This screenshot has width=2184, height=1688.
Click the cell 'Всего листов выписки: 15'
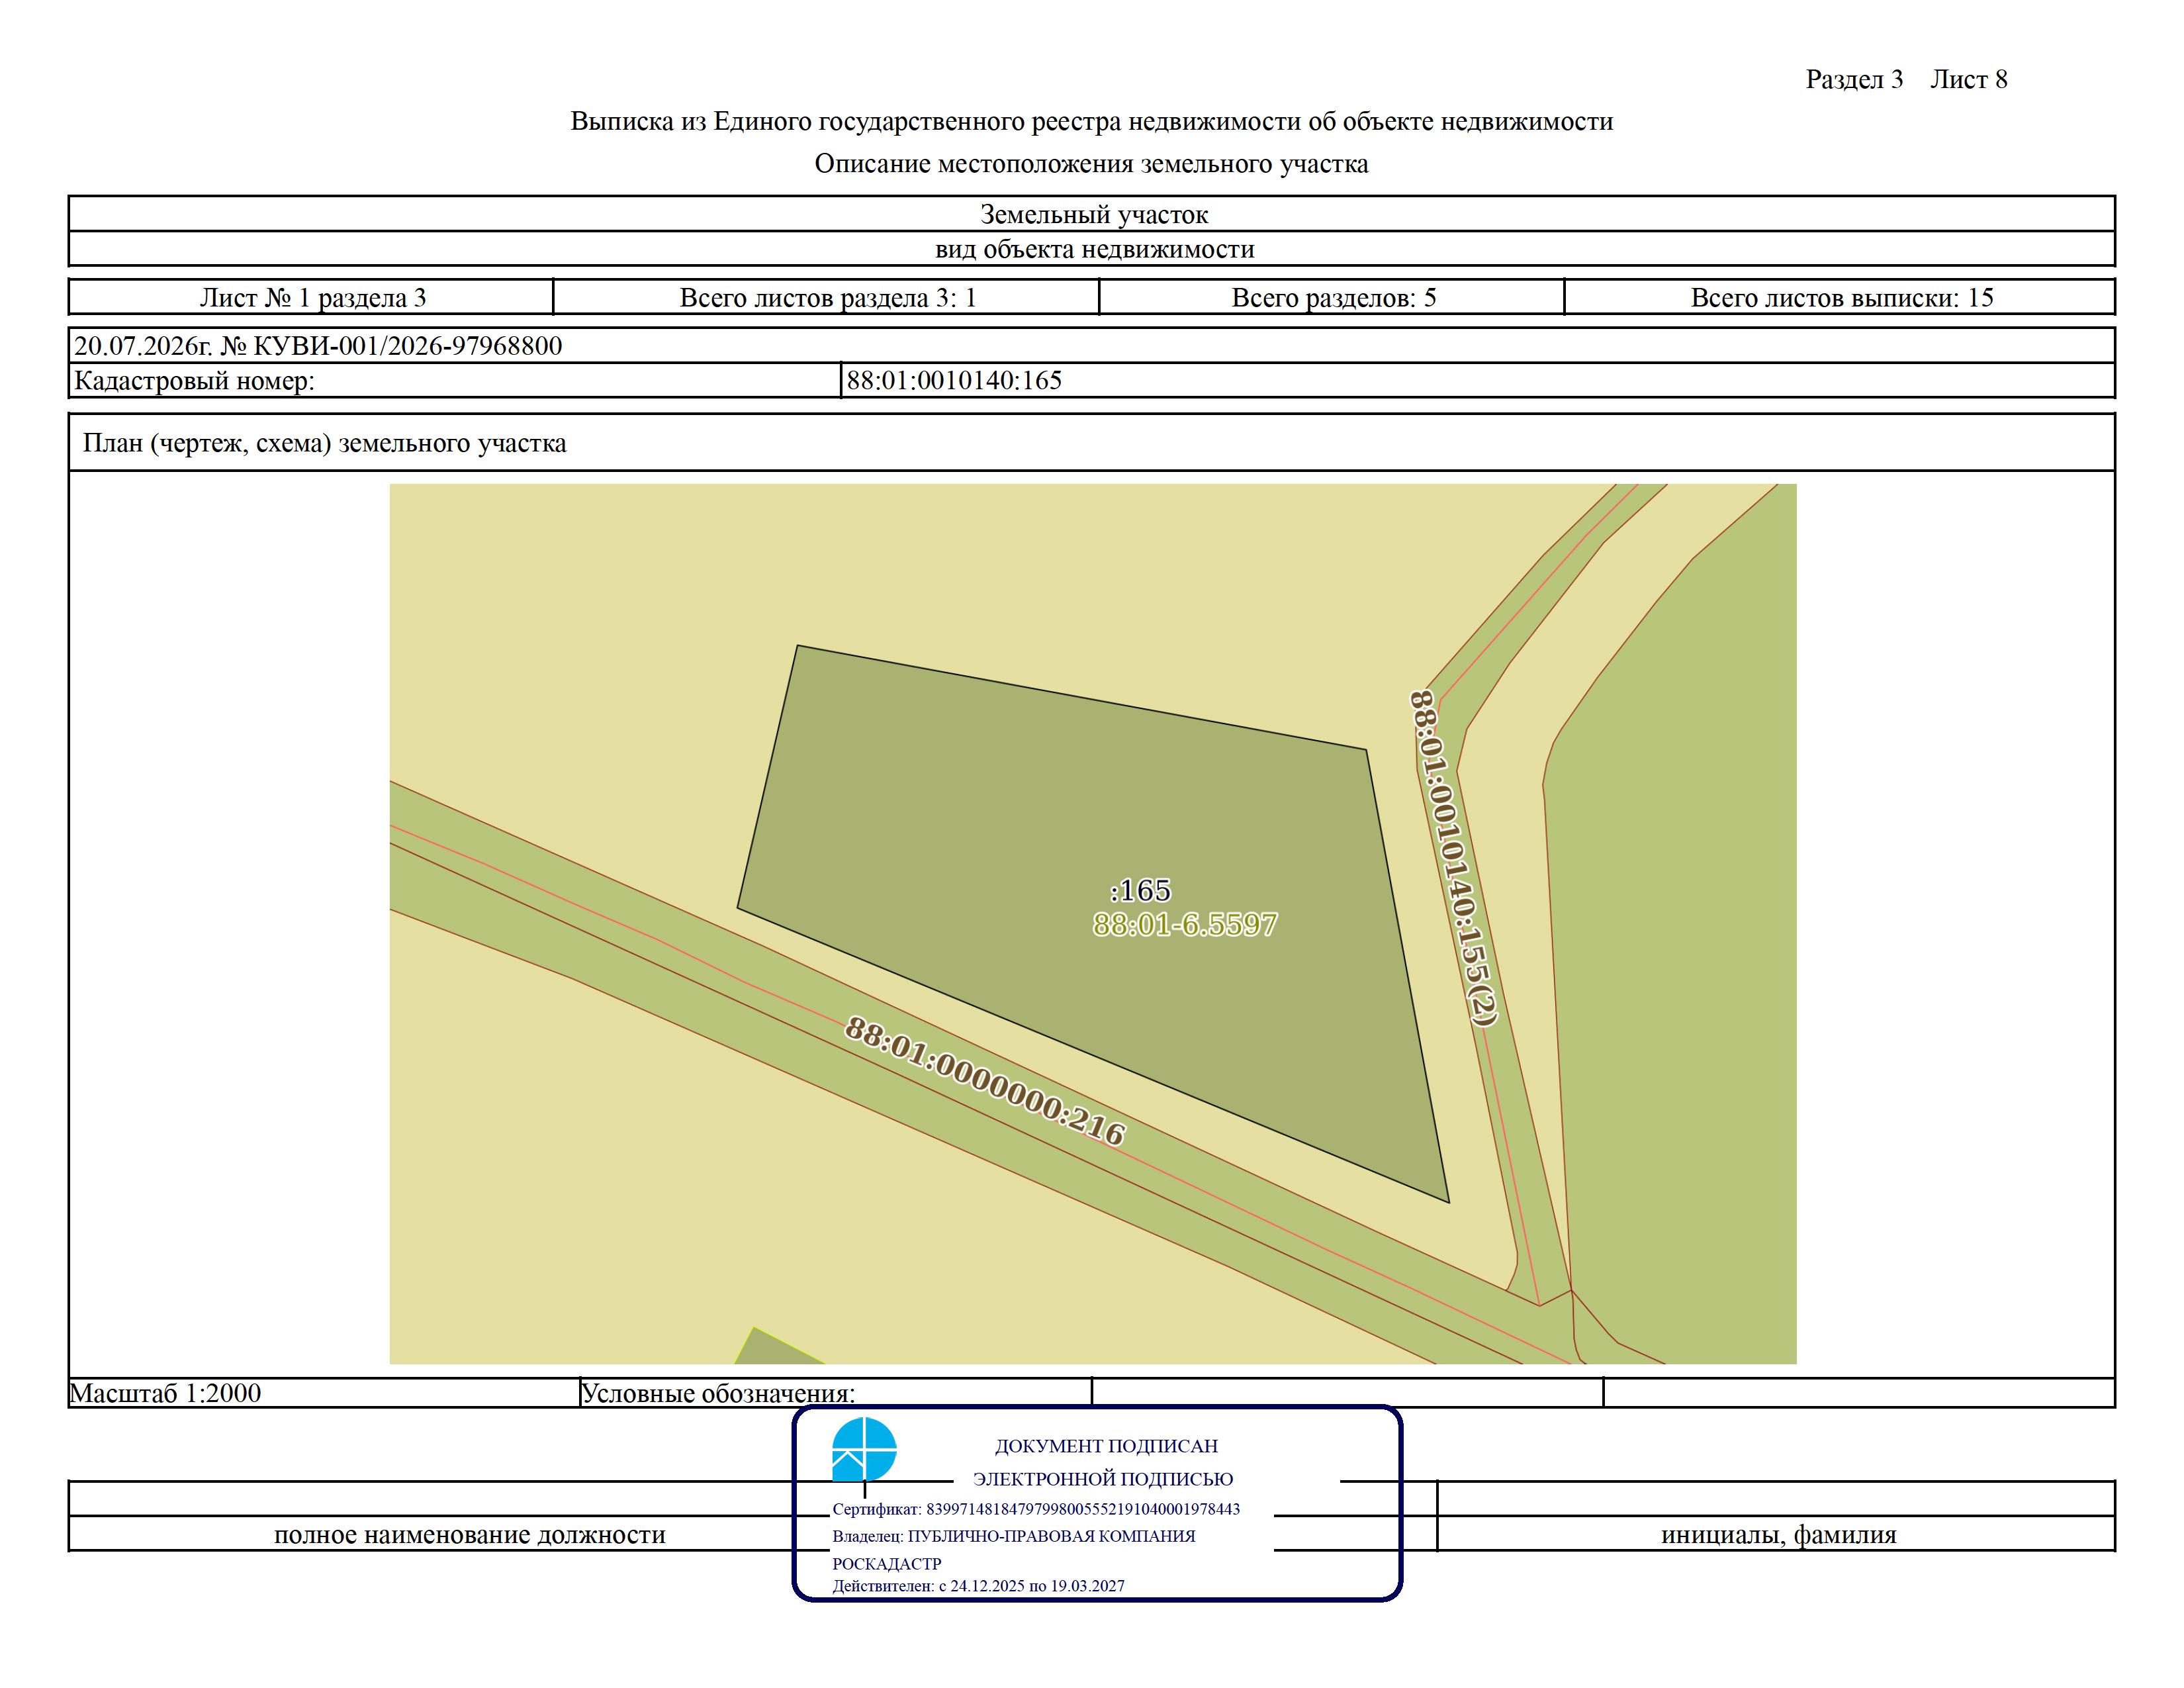[1840, 297]
